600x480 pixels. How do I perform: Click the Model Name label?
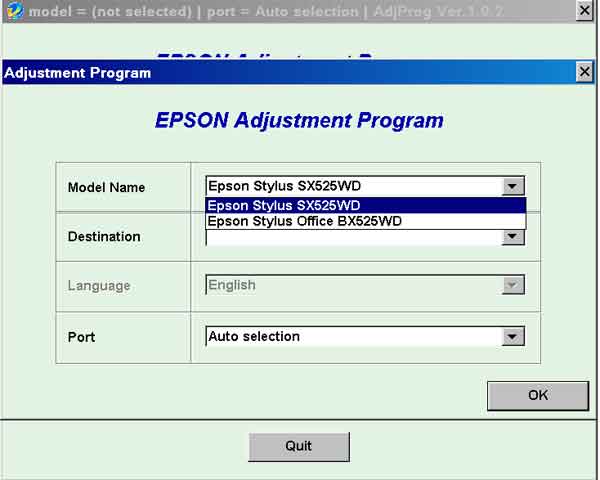106,188
